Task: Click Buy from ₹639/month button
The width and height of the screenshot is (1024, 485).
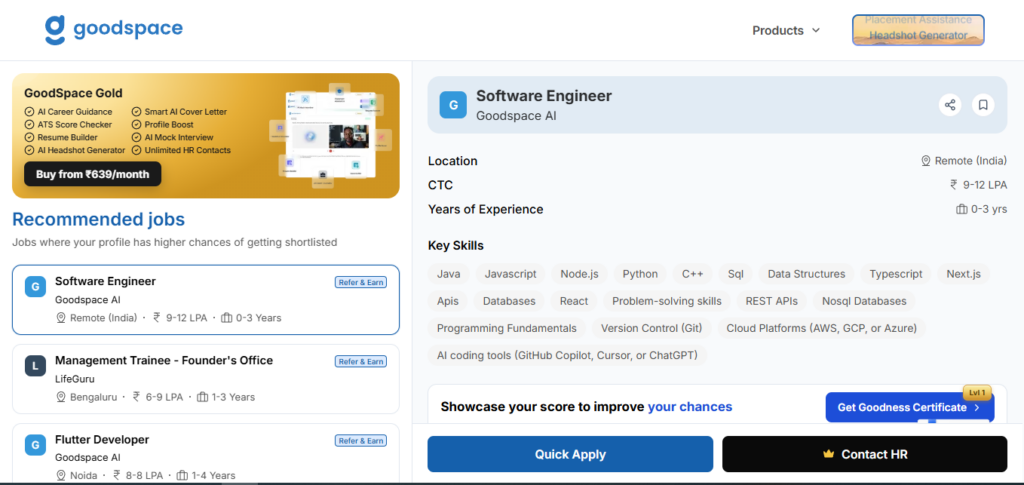Action: click(93, 174)
